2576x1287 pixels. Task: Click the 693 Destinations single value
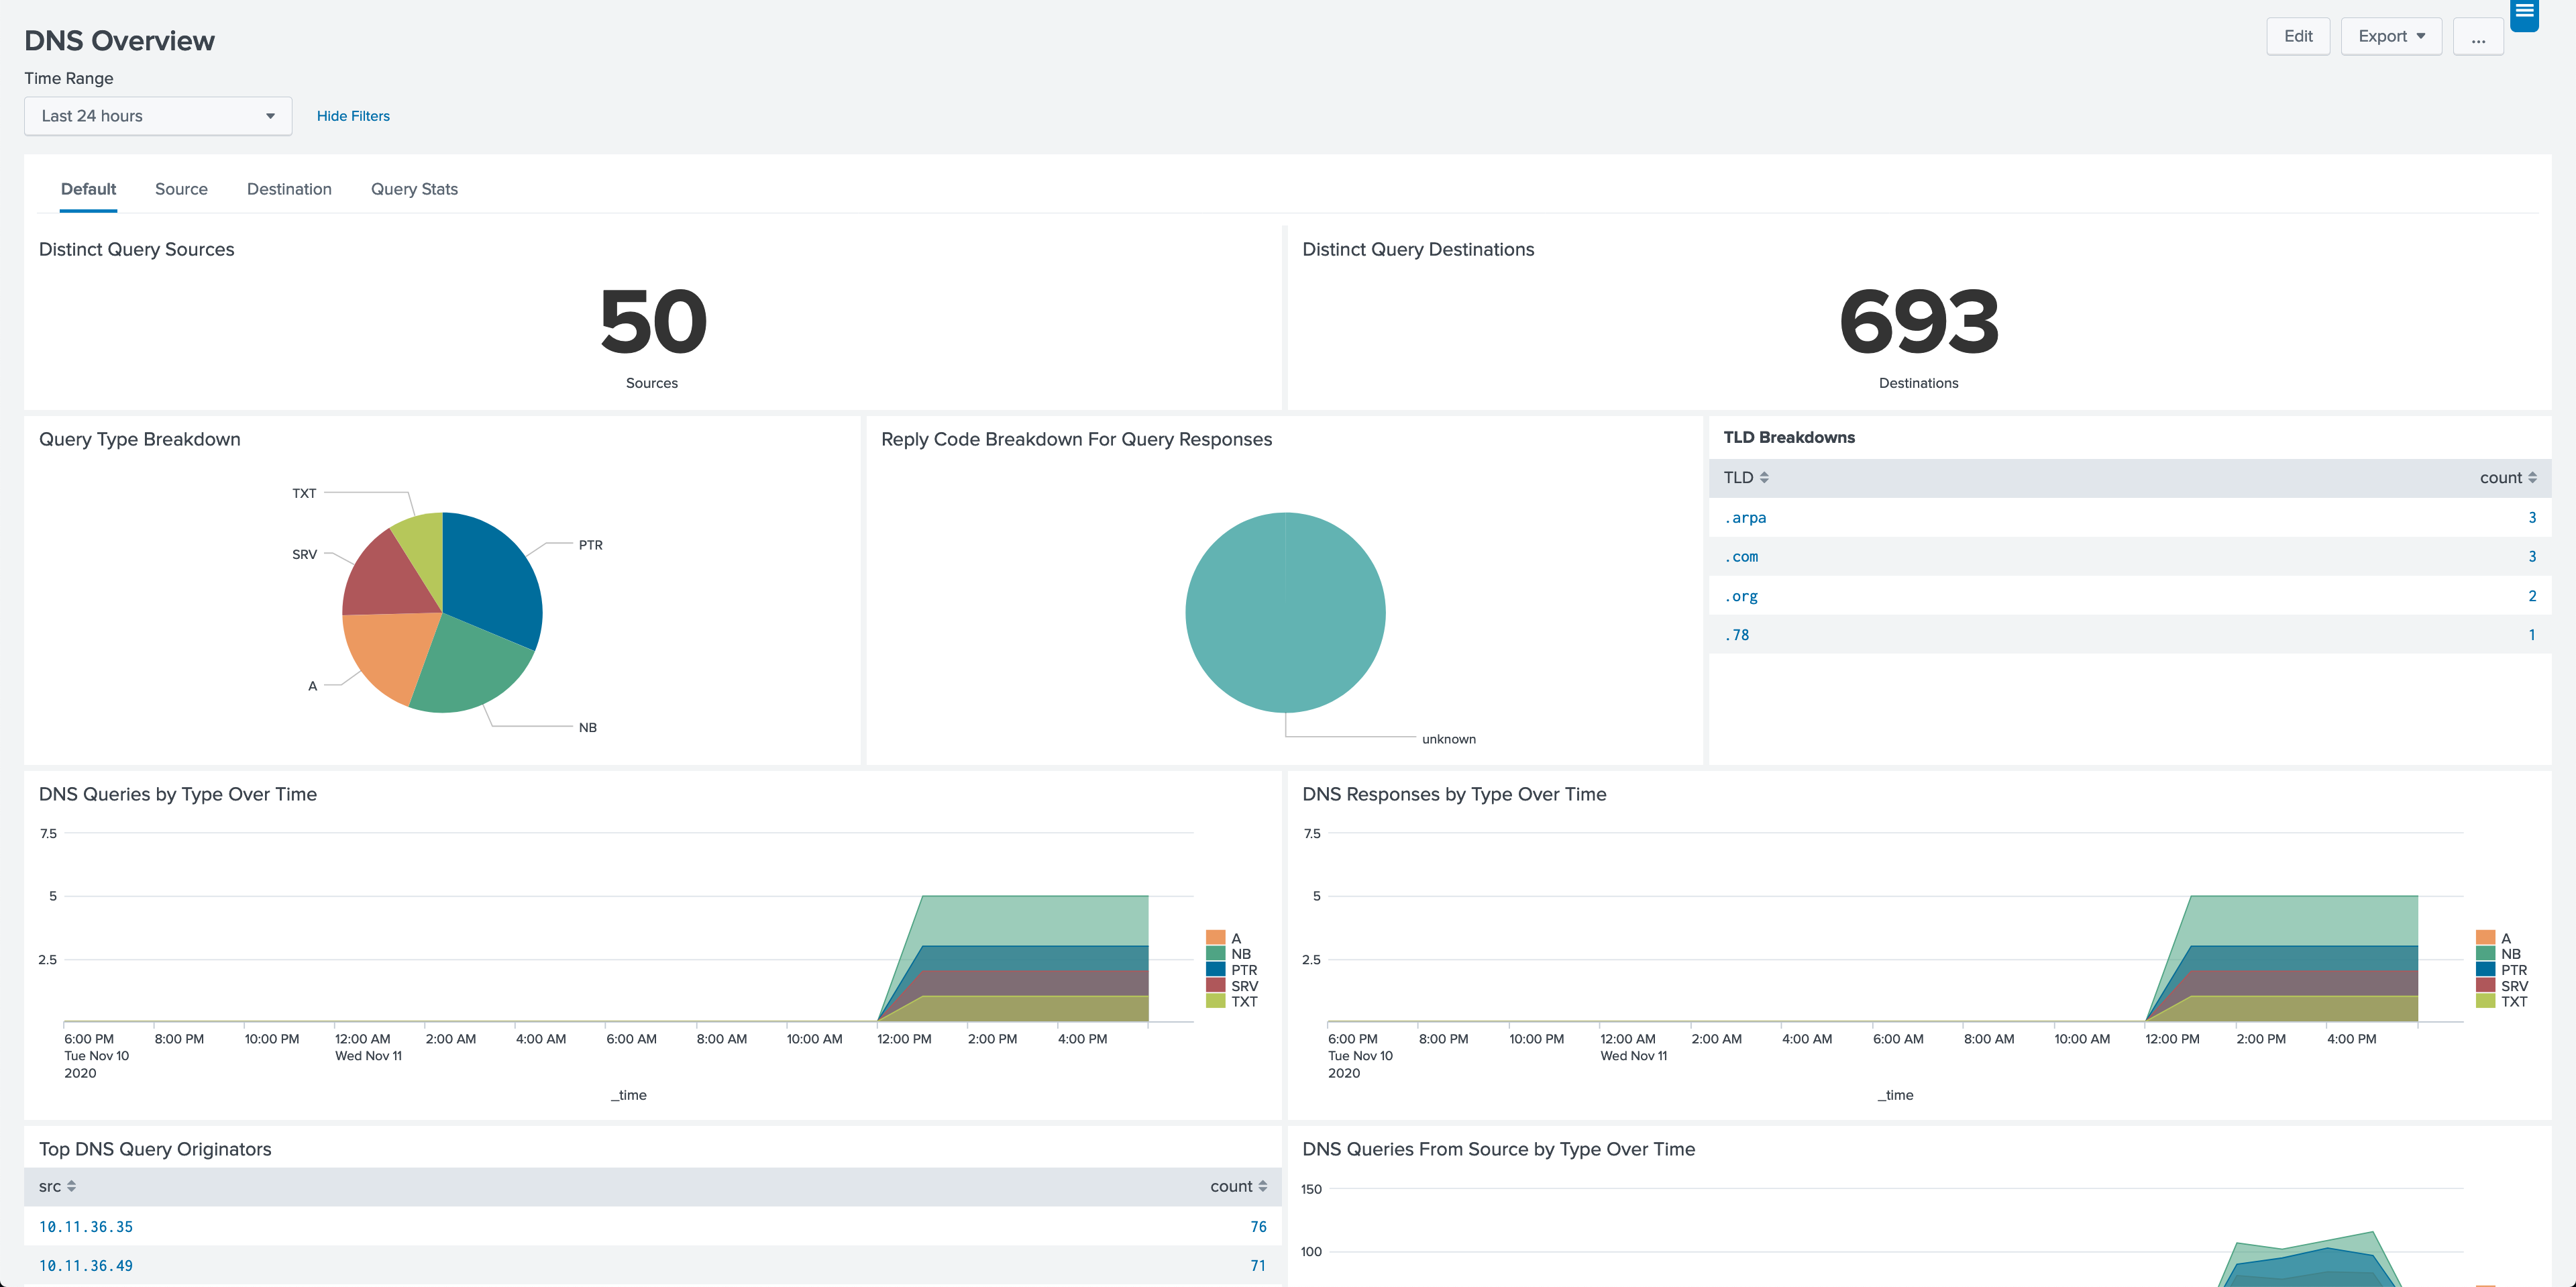tap(1918, 322)
